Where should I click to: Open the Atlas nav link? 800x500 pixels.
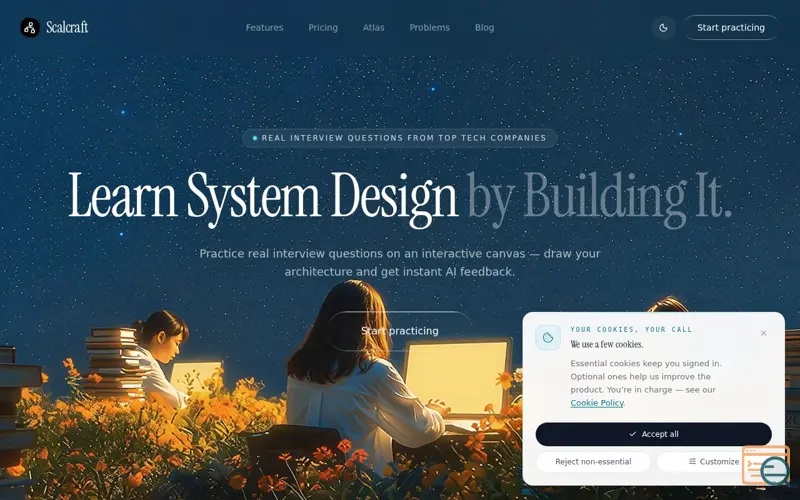click(373, 28)
